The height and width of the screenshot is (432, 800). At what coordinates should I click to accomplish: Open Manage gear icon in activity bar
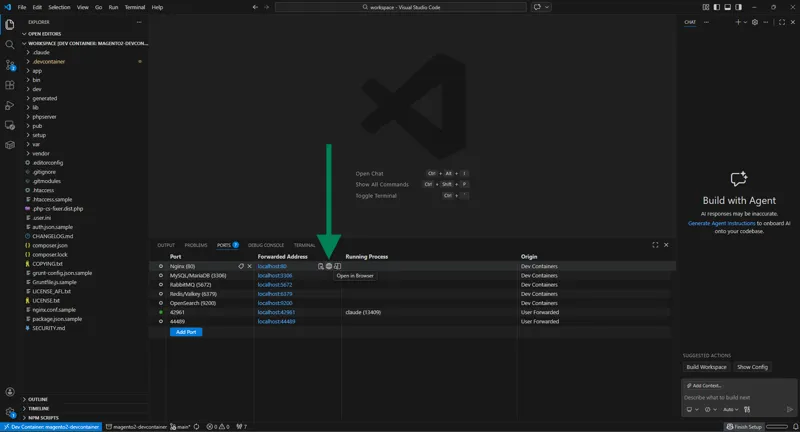pos(10,412)
